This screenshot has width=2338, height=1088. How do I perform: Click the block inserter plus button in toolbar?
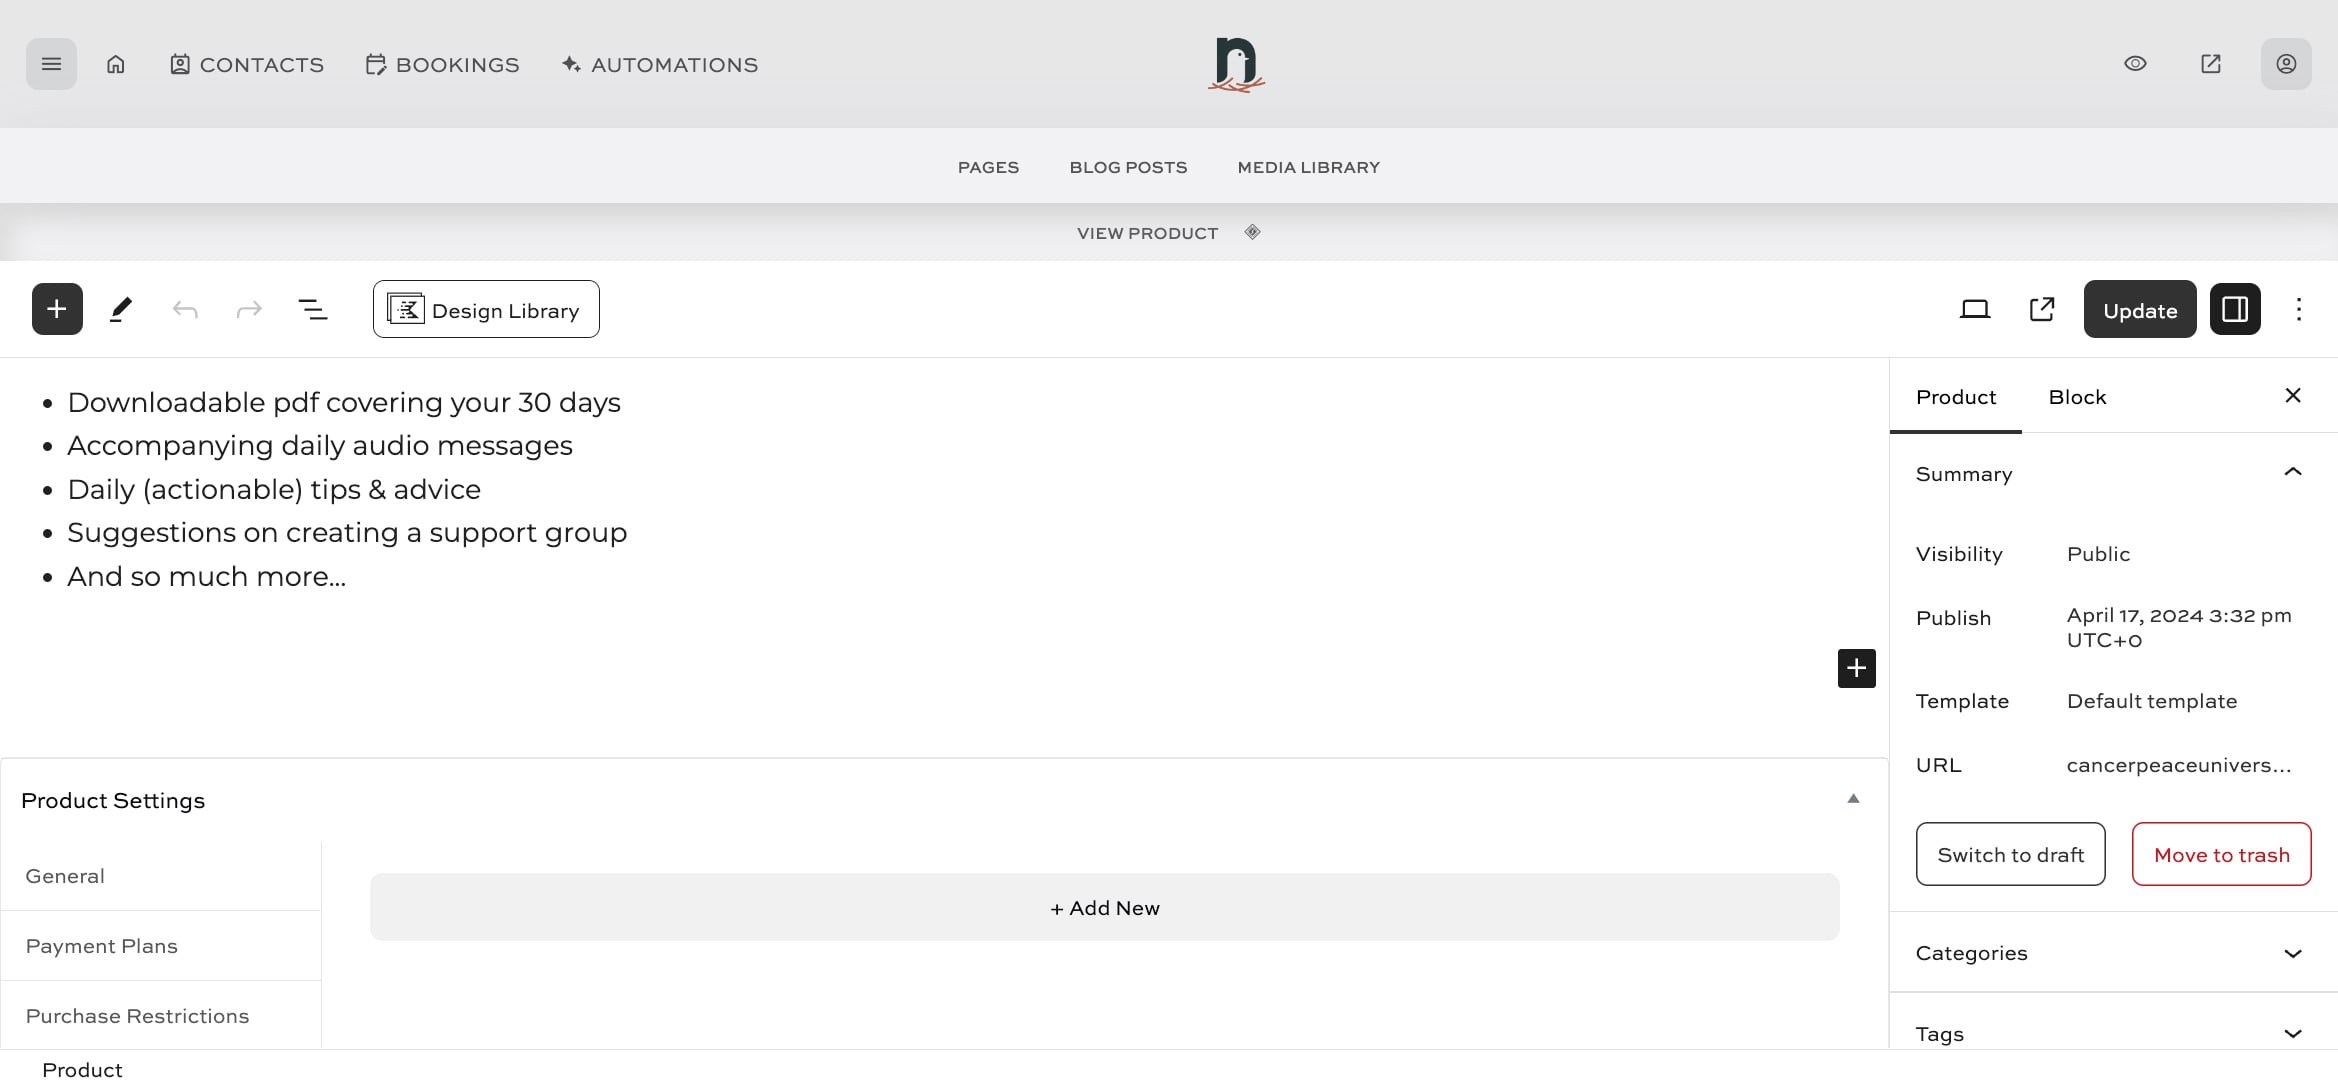coord(57,309)
